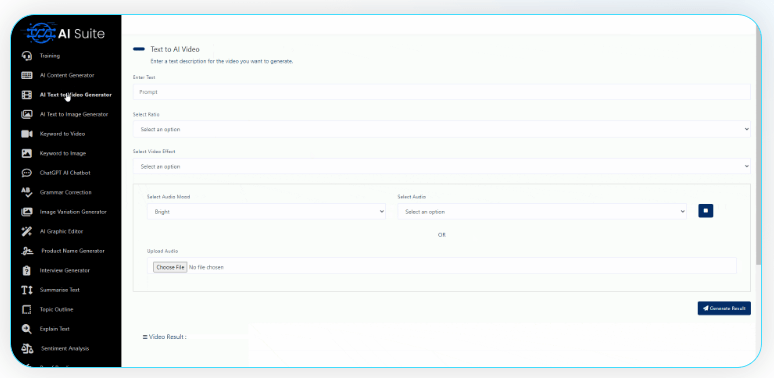
Task: Open the Select Audio dropdown
Action: point(542,211)
